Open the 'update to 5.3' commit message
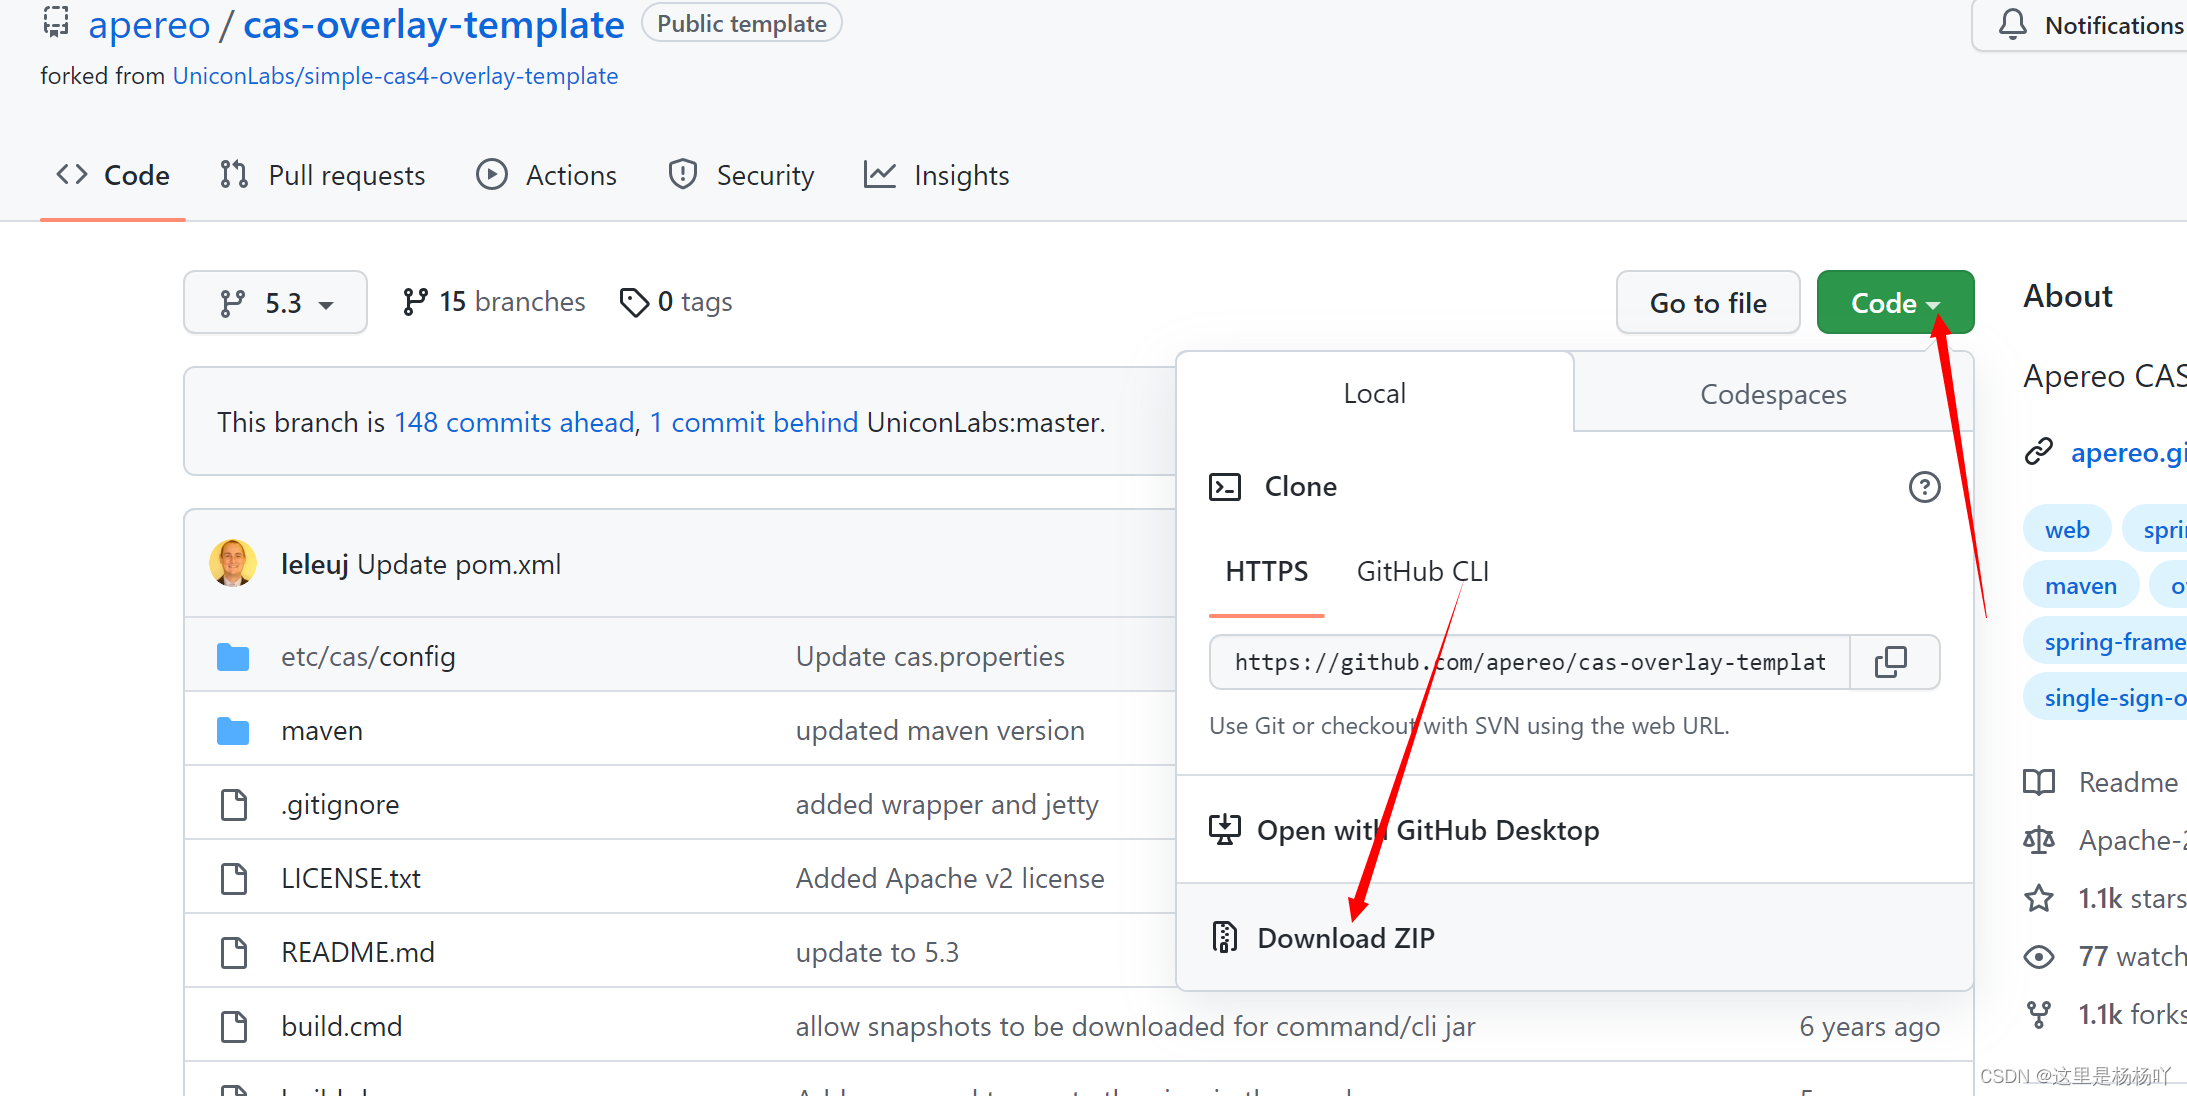2187x1096 pixels. click(x=877, y=952)
